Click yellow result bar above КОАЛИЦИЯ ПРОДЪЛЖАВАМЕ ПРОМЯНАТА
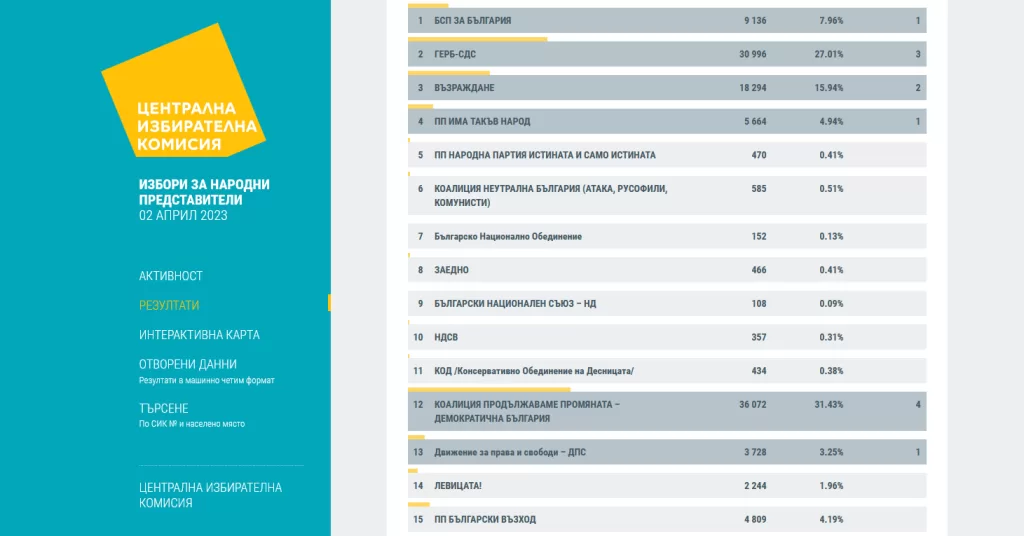Image resolution: width=1024 pixels, height=536 pixels. [x=489, y=389]
